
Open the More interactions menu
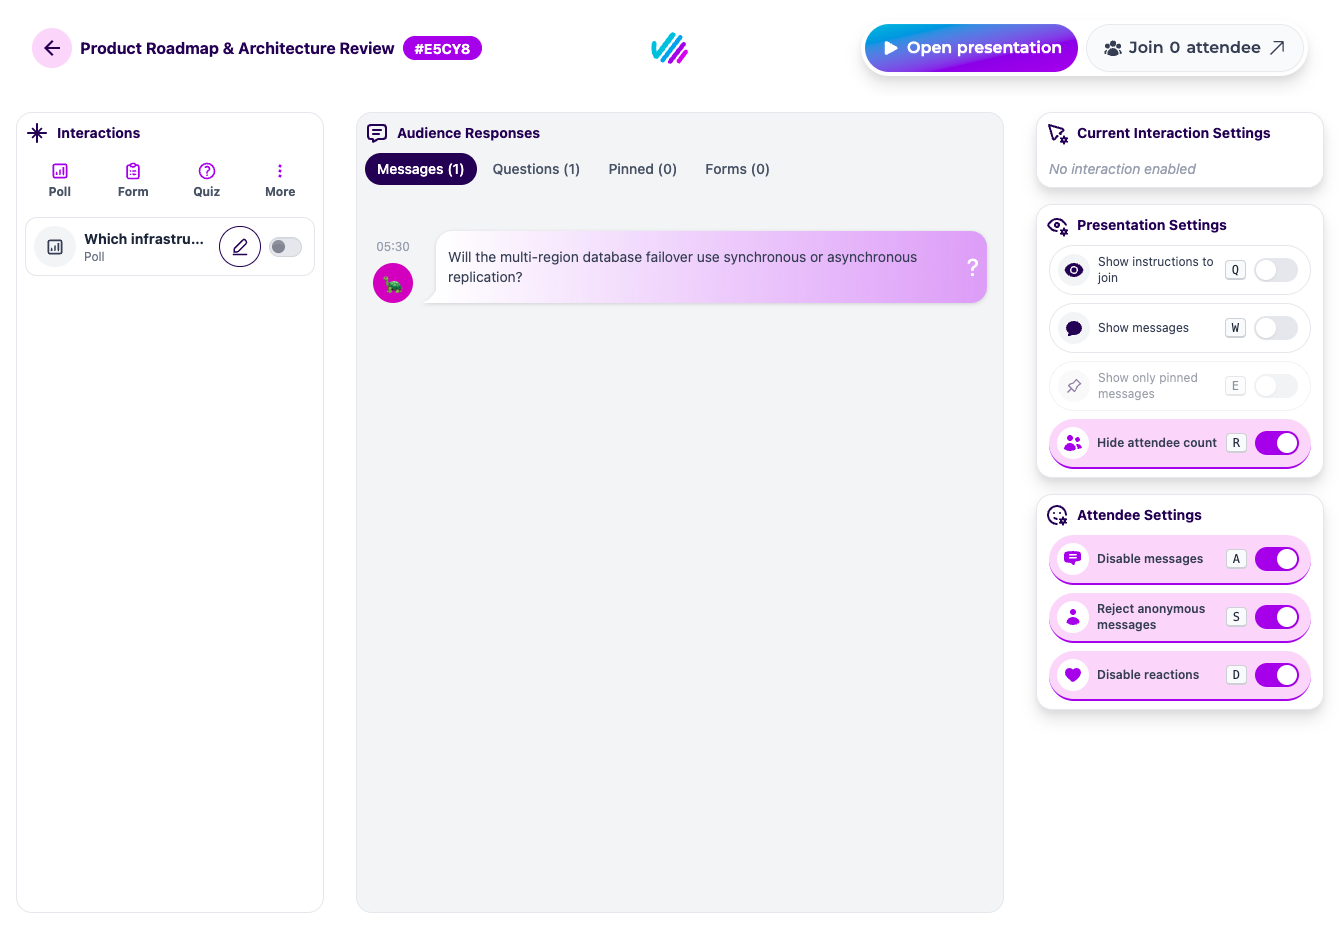click(280, 181)
